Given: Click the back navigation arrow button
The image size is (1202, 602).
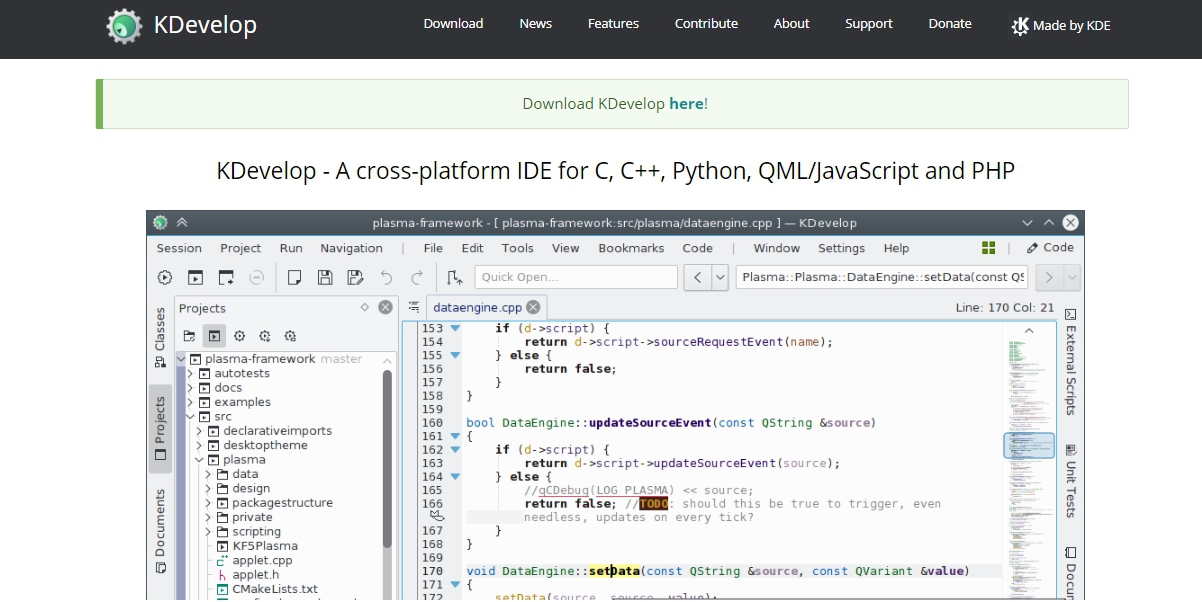Looking at the screenshot, I should pos(697,278).
